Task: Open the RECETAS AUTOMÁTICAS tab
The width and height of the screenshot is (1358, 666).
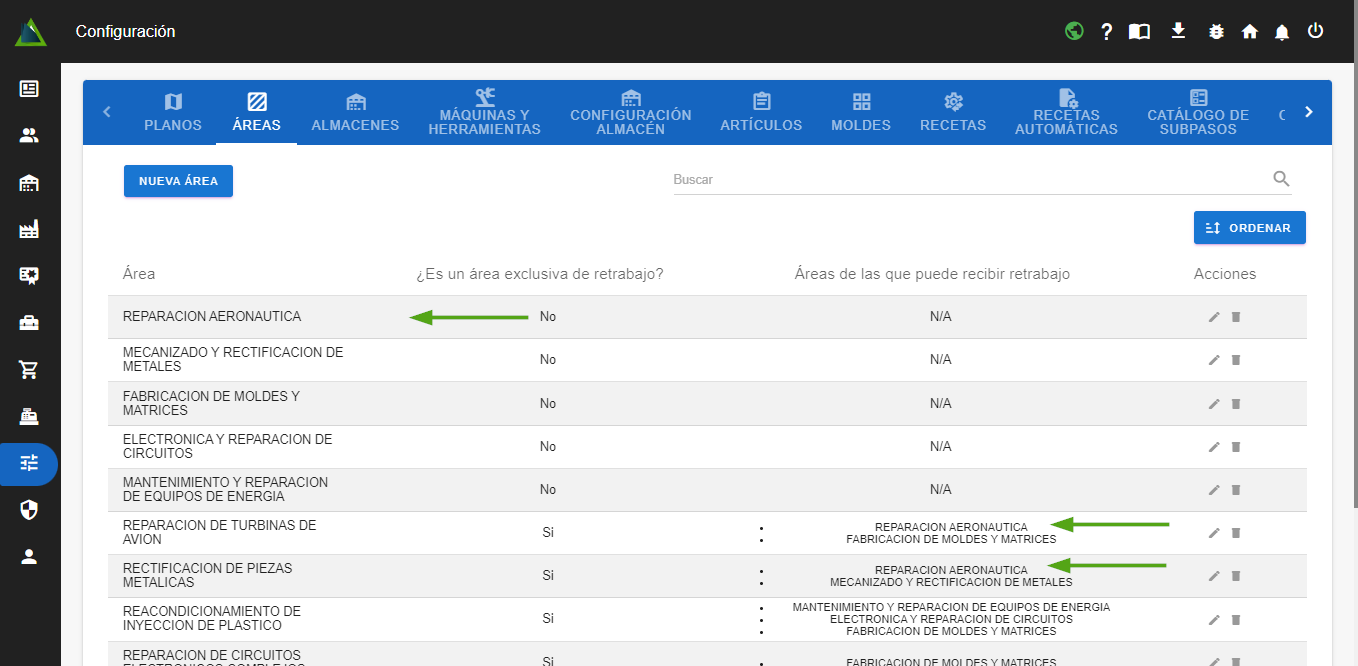Action: point(1066,112)
